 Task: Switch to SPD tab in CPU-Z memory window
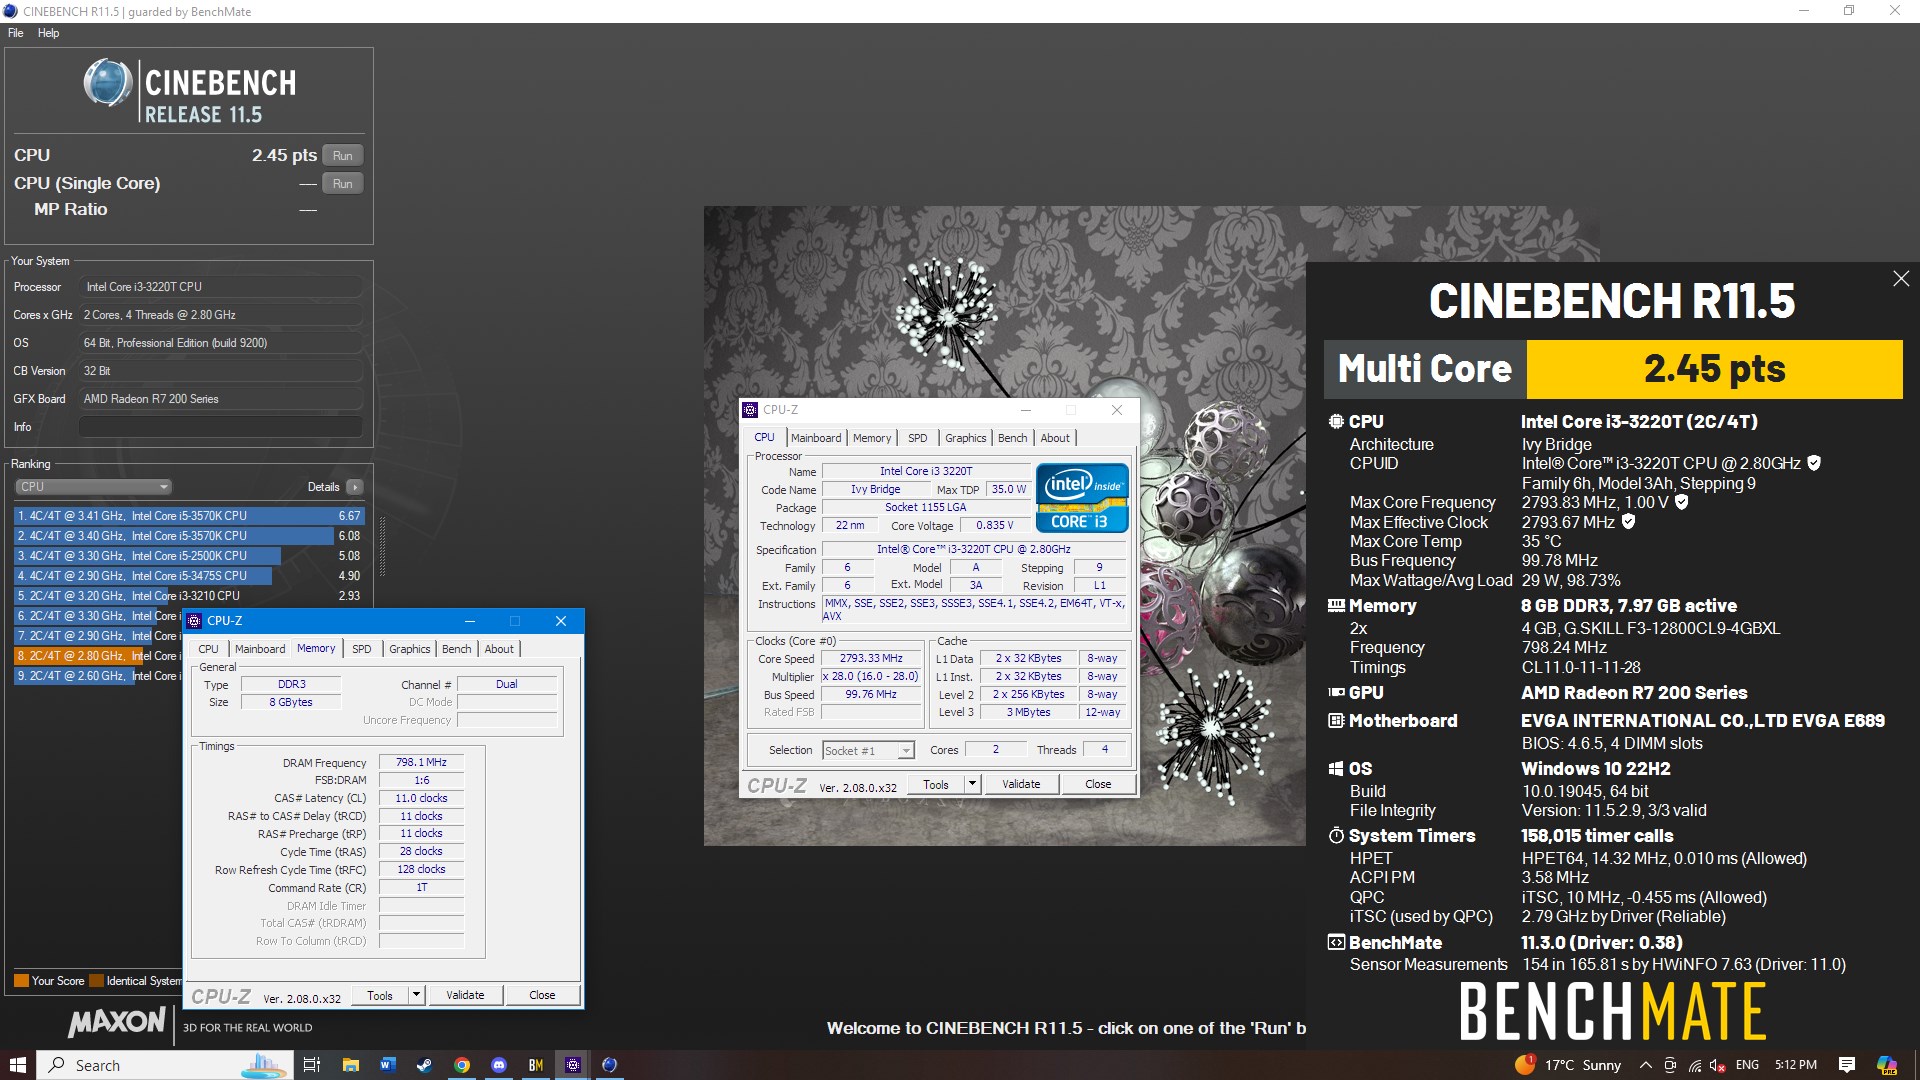(x=362, y=649)
